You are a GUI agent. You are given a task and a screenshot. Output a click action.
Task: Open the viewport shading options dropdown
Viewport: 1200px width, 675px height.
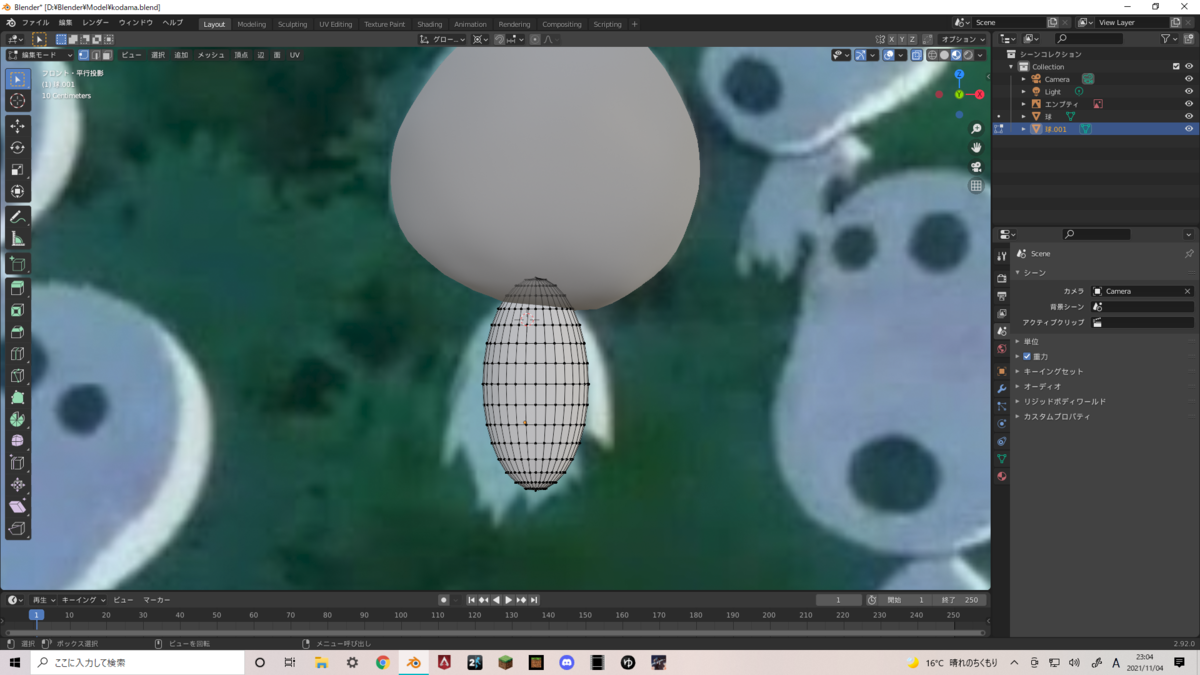[980, 55]
